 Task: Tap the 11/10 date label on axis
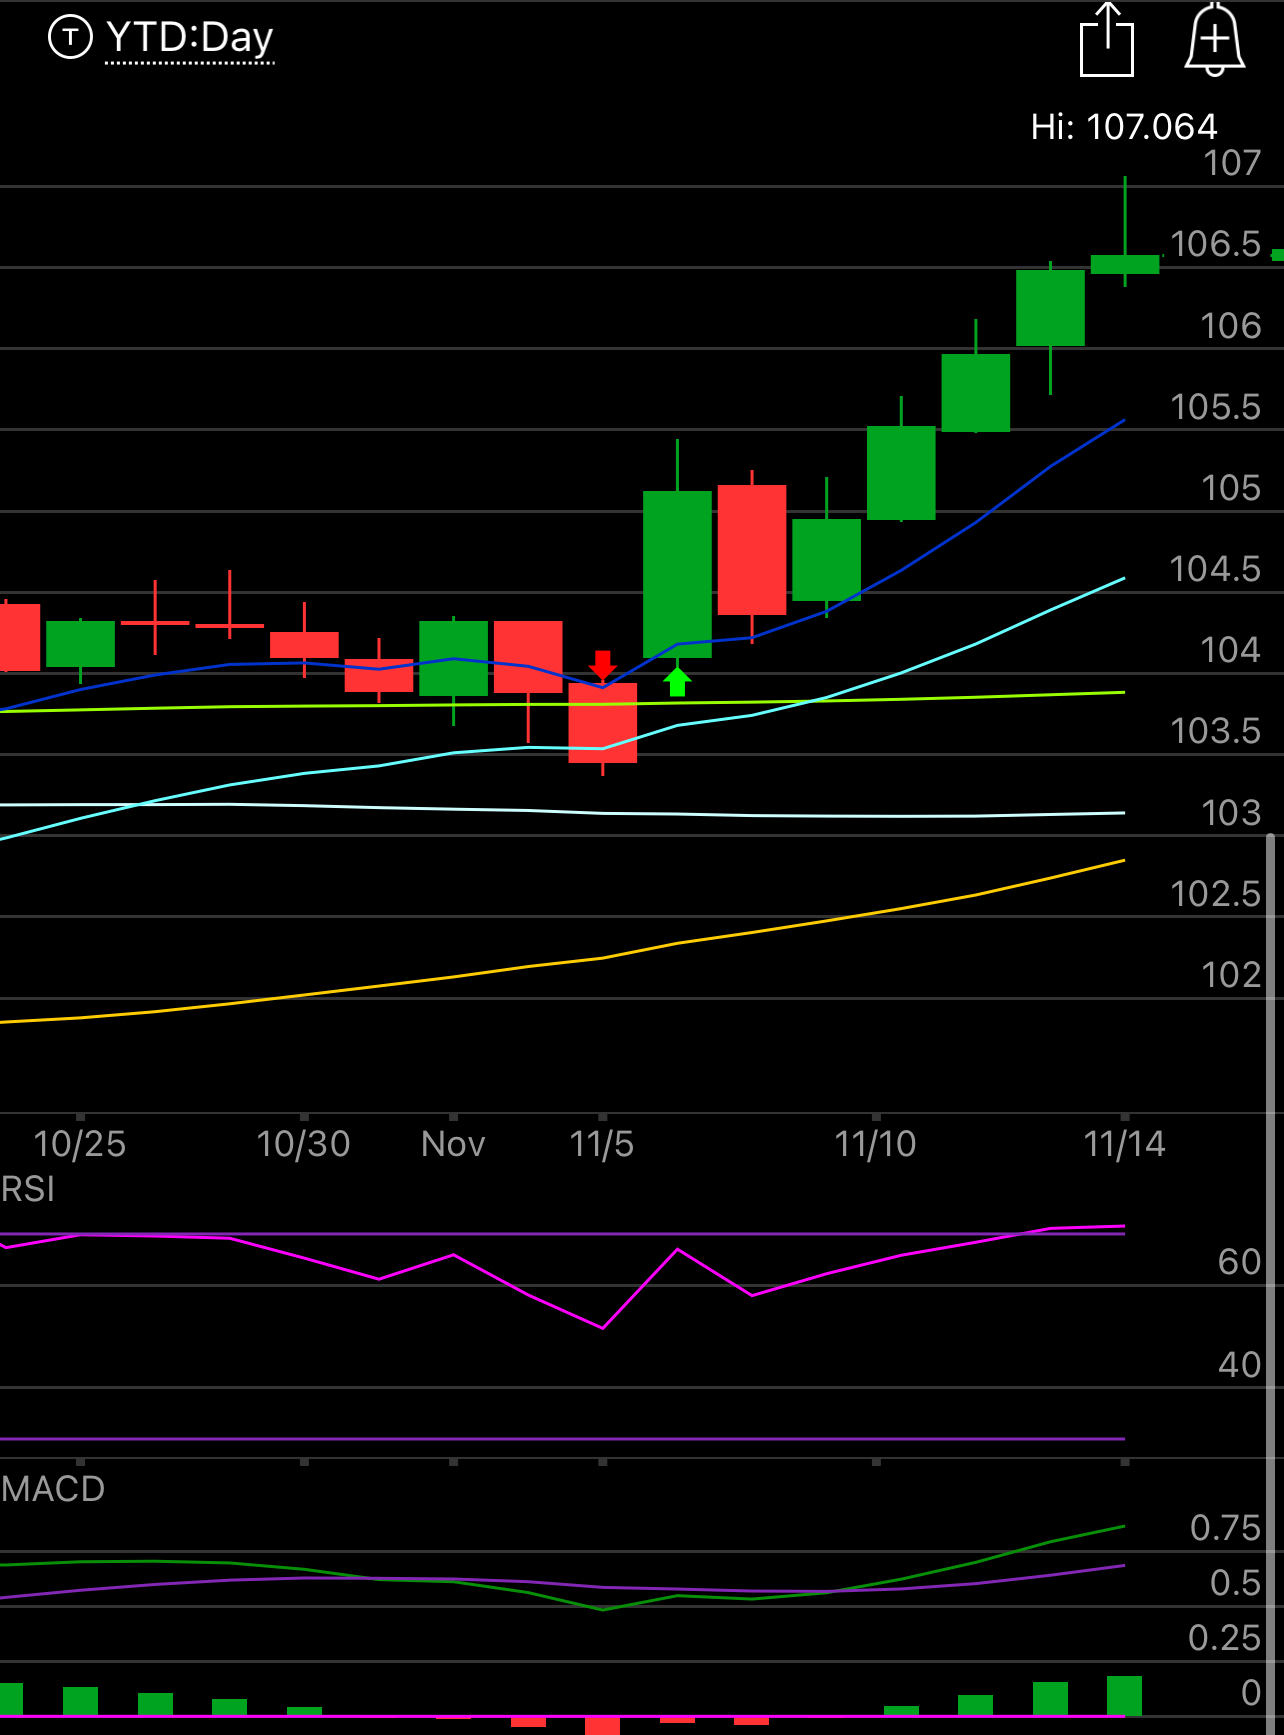click(x=875, y=1144)
